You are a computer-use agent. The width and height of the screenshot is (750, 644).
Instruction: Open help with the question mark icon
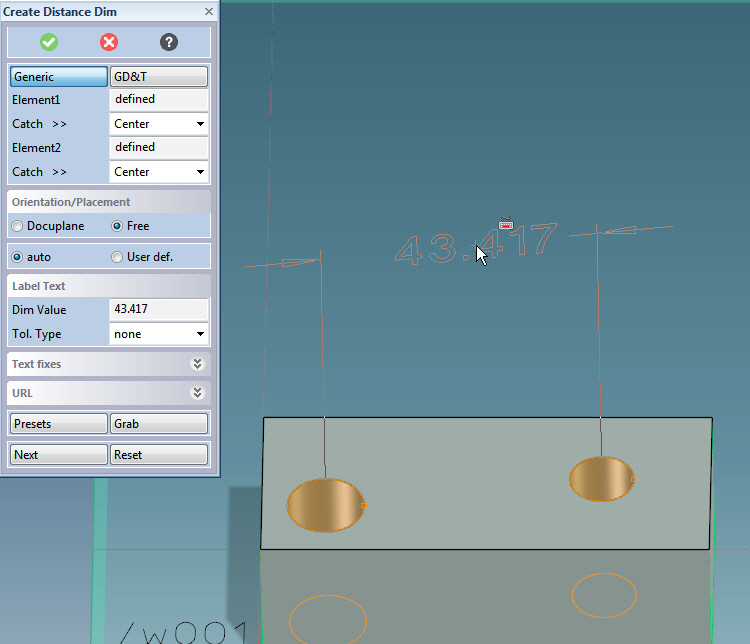pyautogui.click(x=169, y=42)
